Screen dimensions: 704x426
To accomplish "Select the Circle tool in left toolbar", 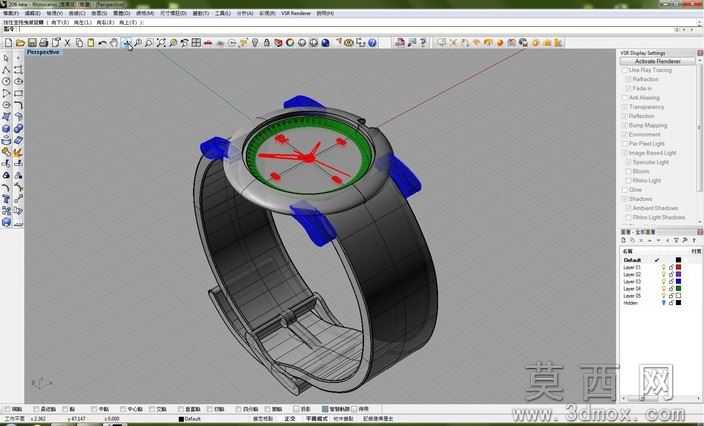I will tap(6, 81).
